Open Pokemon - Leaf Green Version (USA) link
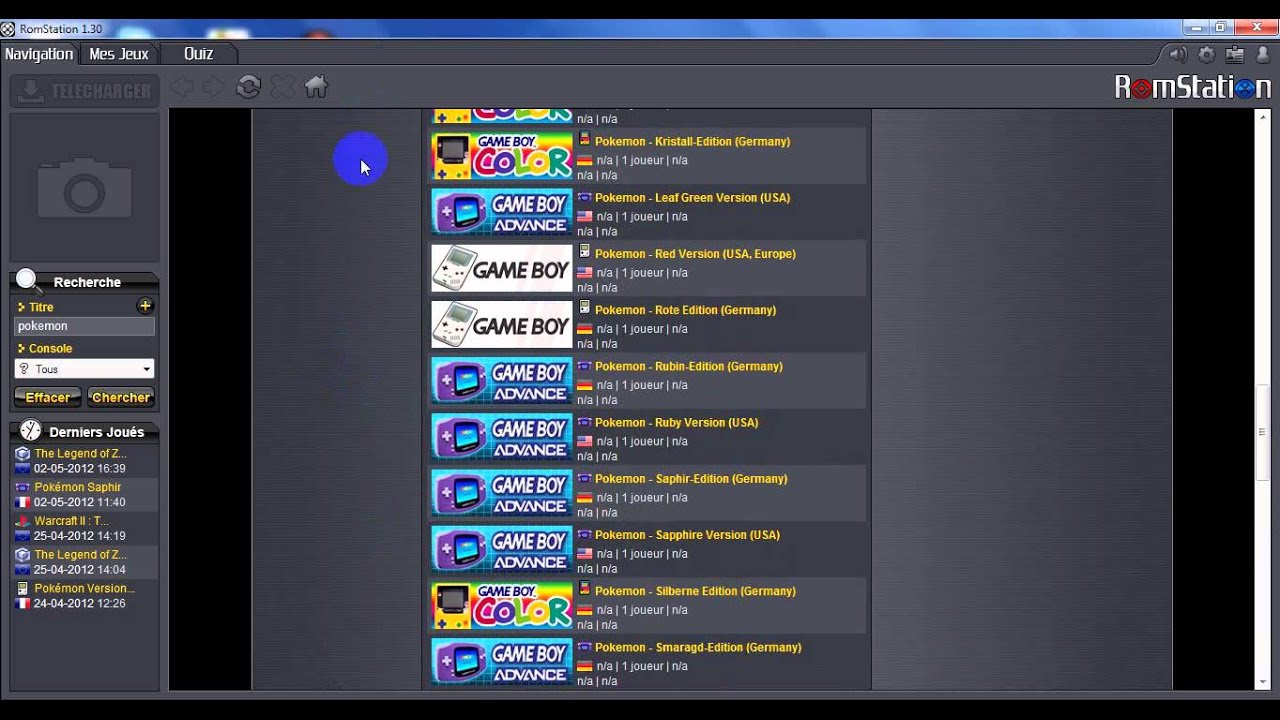The height and width of the screenshot is (720, 1280). click(x=692, y=198)
